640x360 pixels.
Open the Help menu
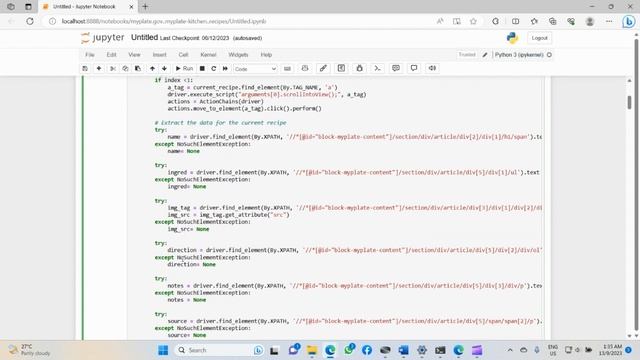(x=266, y=55)
